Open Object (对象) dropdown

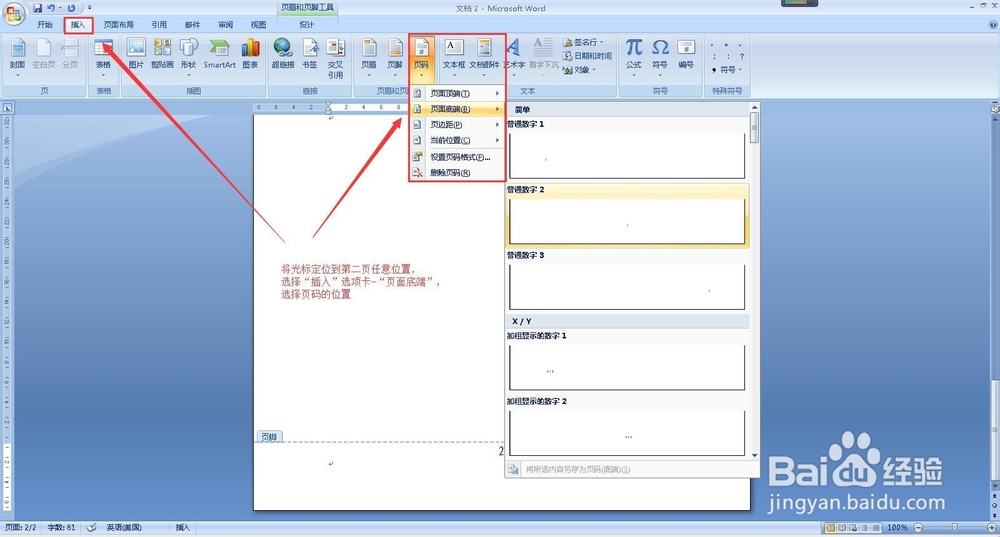(x=580, y=70)
